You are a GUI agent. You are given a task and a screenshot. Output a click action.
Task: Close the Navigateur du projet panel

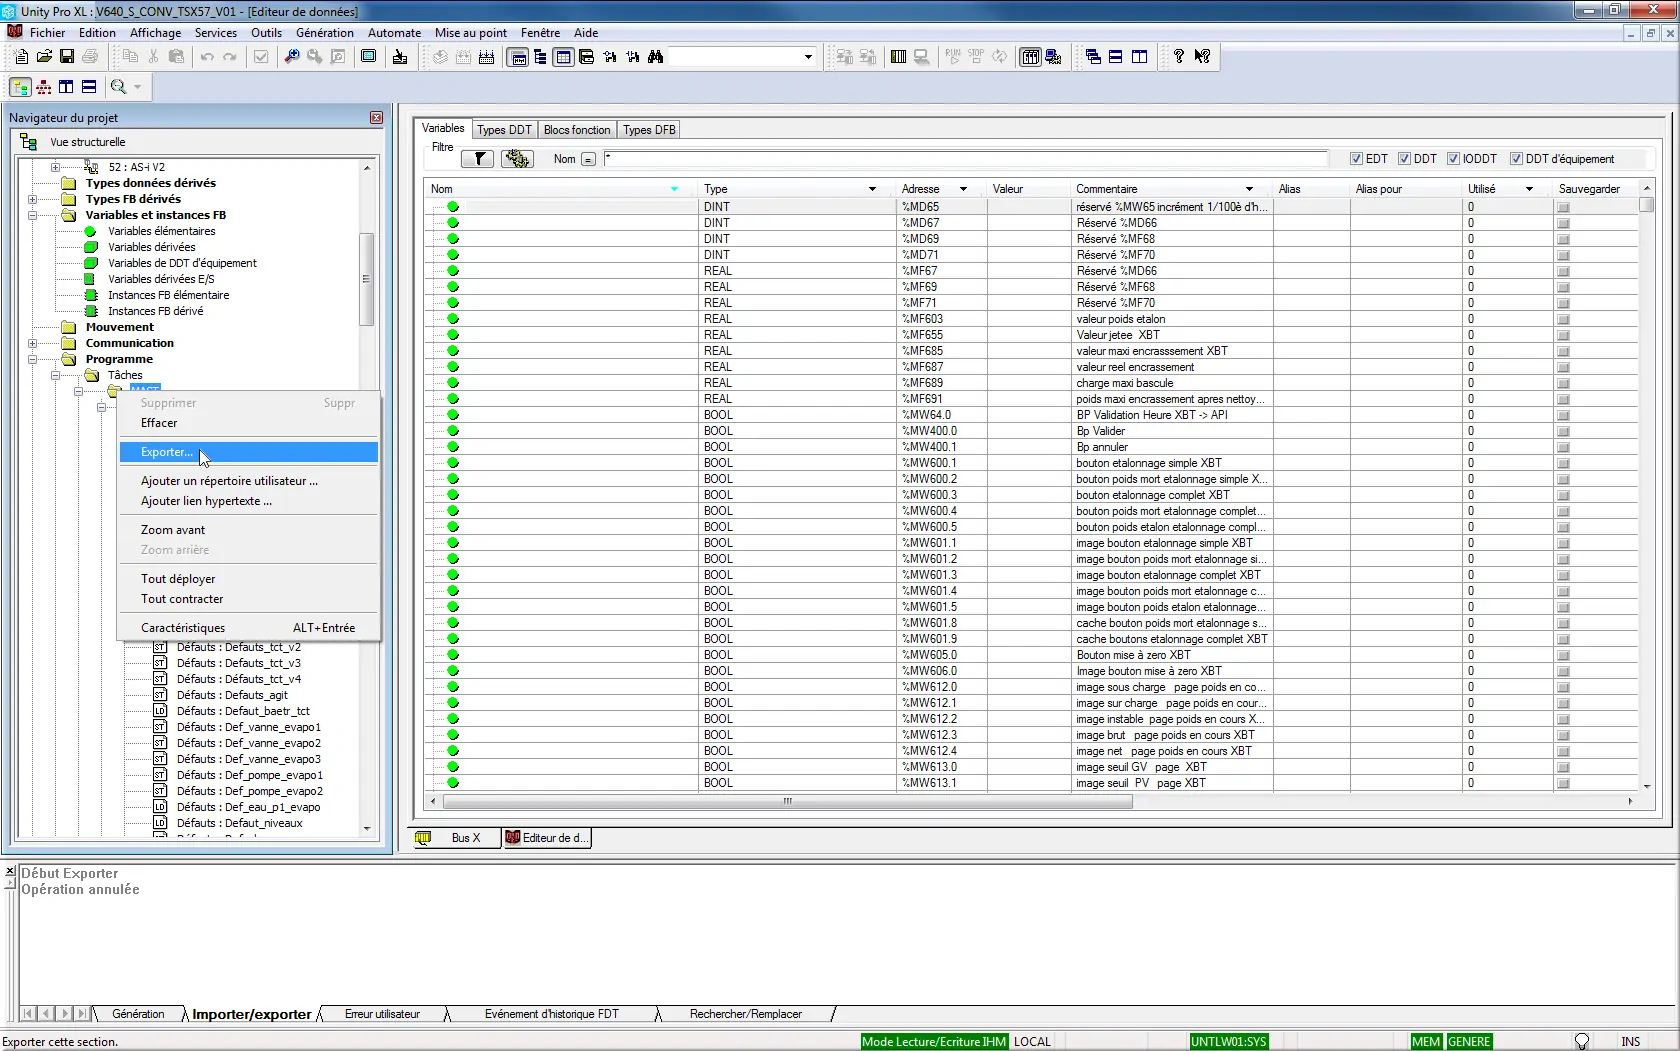pyautogui.click(x=377, y=118)
